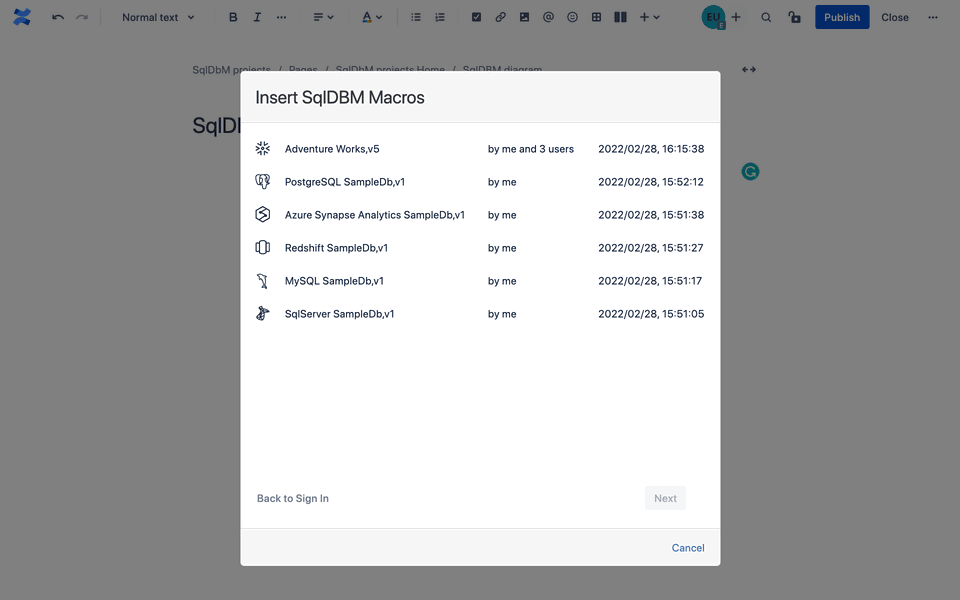This screenshot has height=600, width=960.
Task: Select SqlServer SampleDb,v1 project
Action: tap(480, 314)
